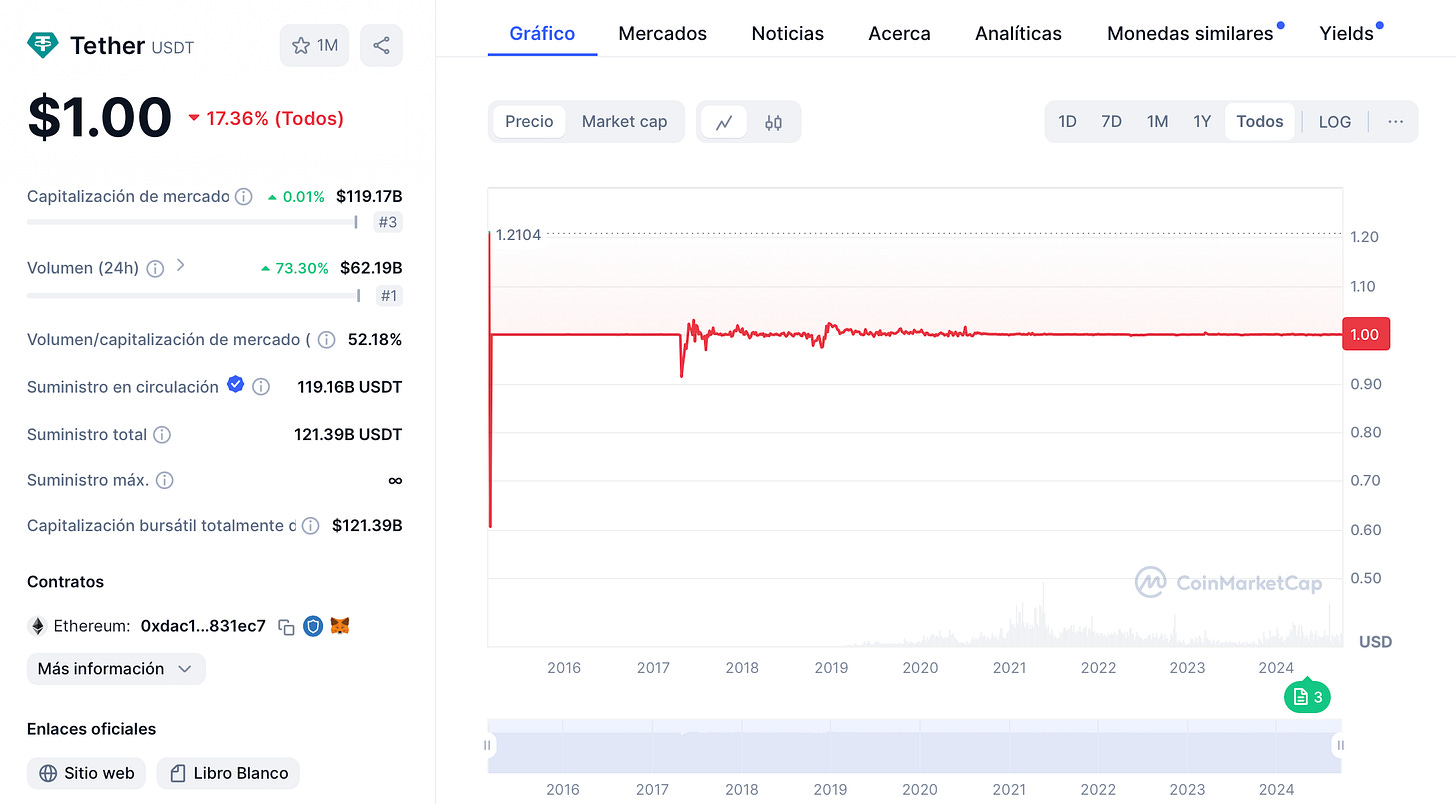Set chart range to 1M

pyautogui.click(x=1157, y=121)
